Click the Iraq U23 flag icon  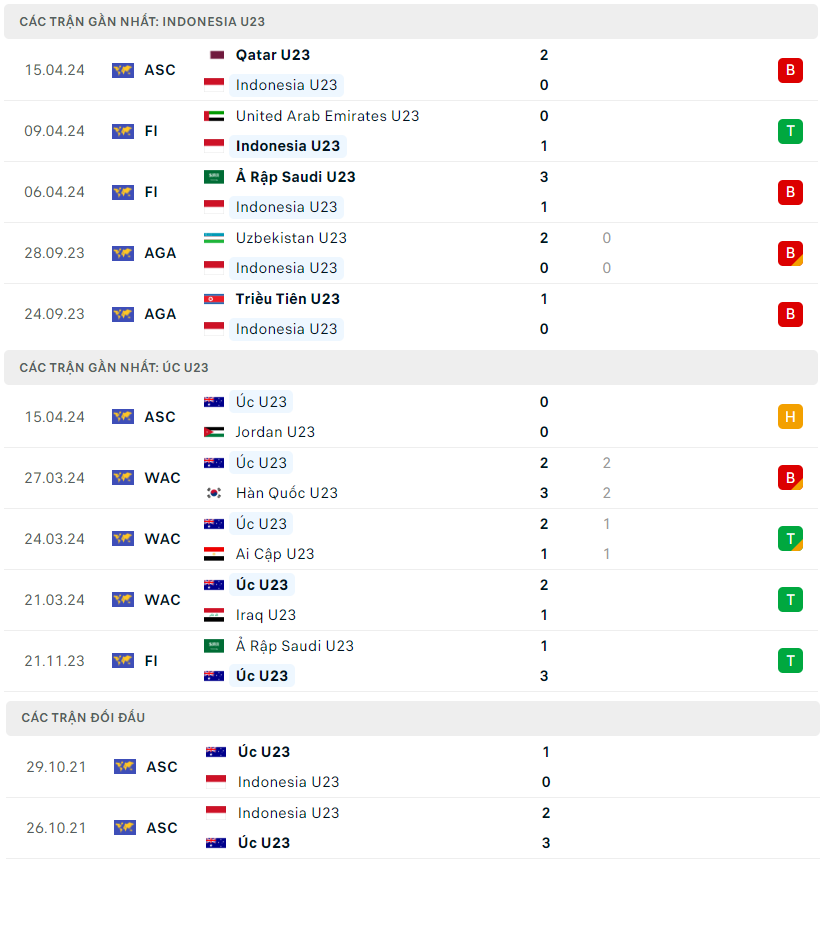[214, 615]
